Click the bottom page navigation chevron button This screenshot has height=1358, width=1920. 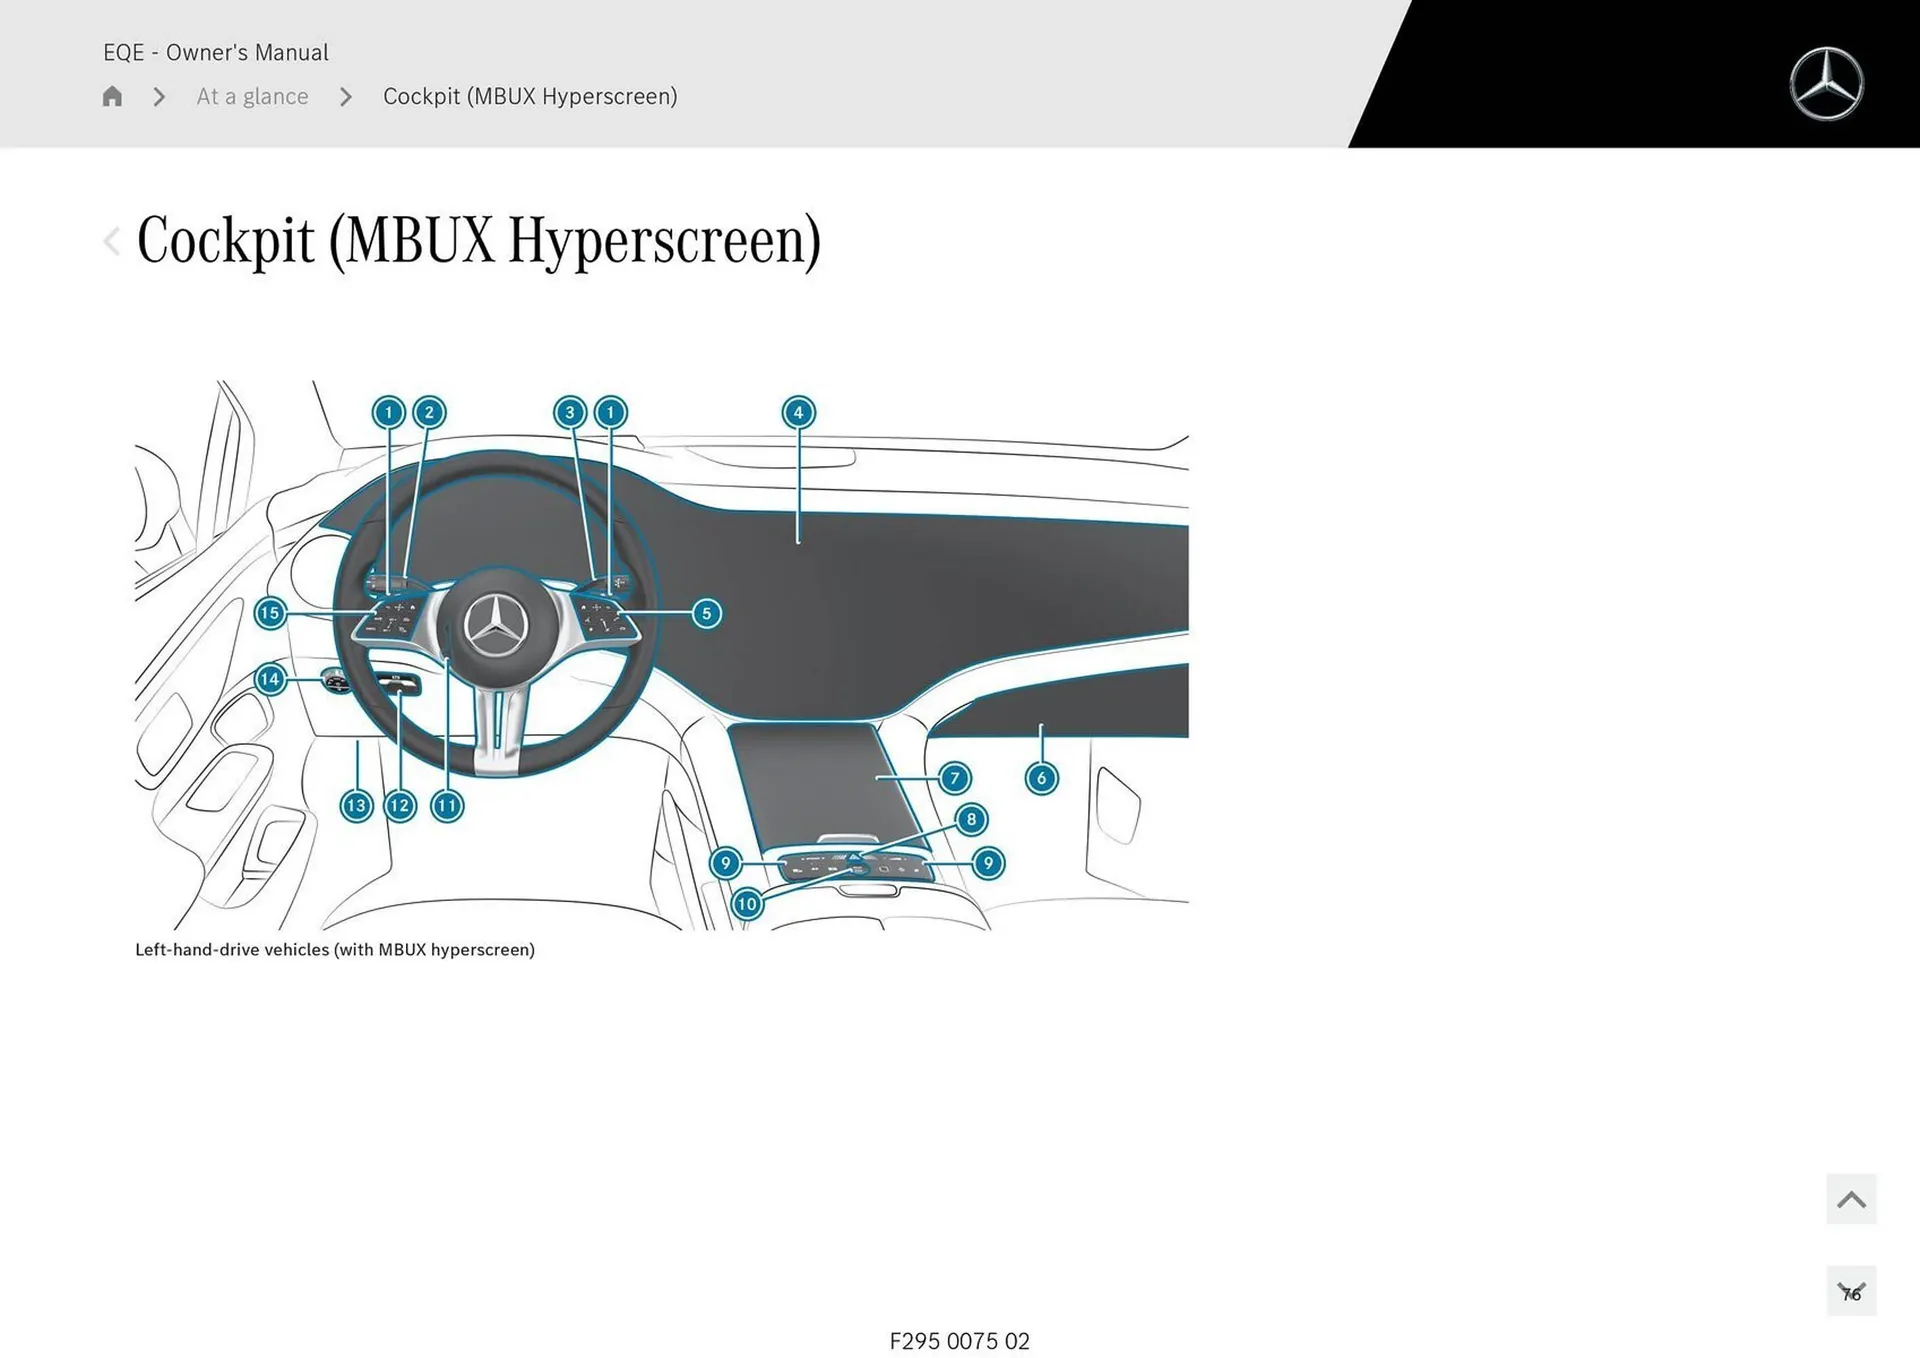pos(1851,1291)
